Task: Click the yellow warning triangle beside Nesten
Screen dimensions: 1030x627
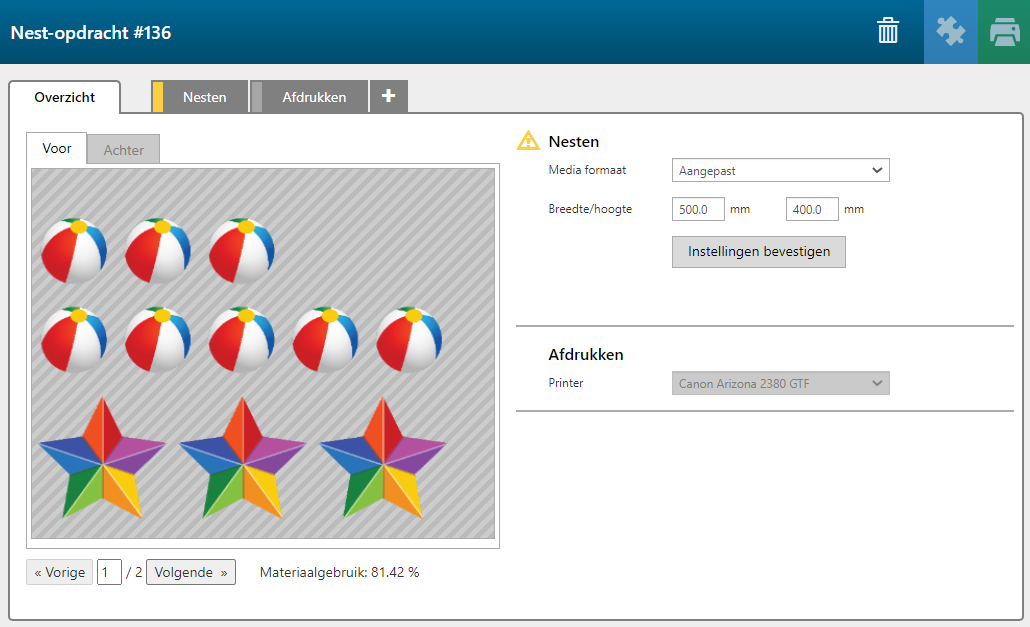Action: click(528, 141)
